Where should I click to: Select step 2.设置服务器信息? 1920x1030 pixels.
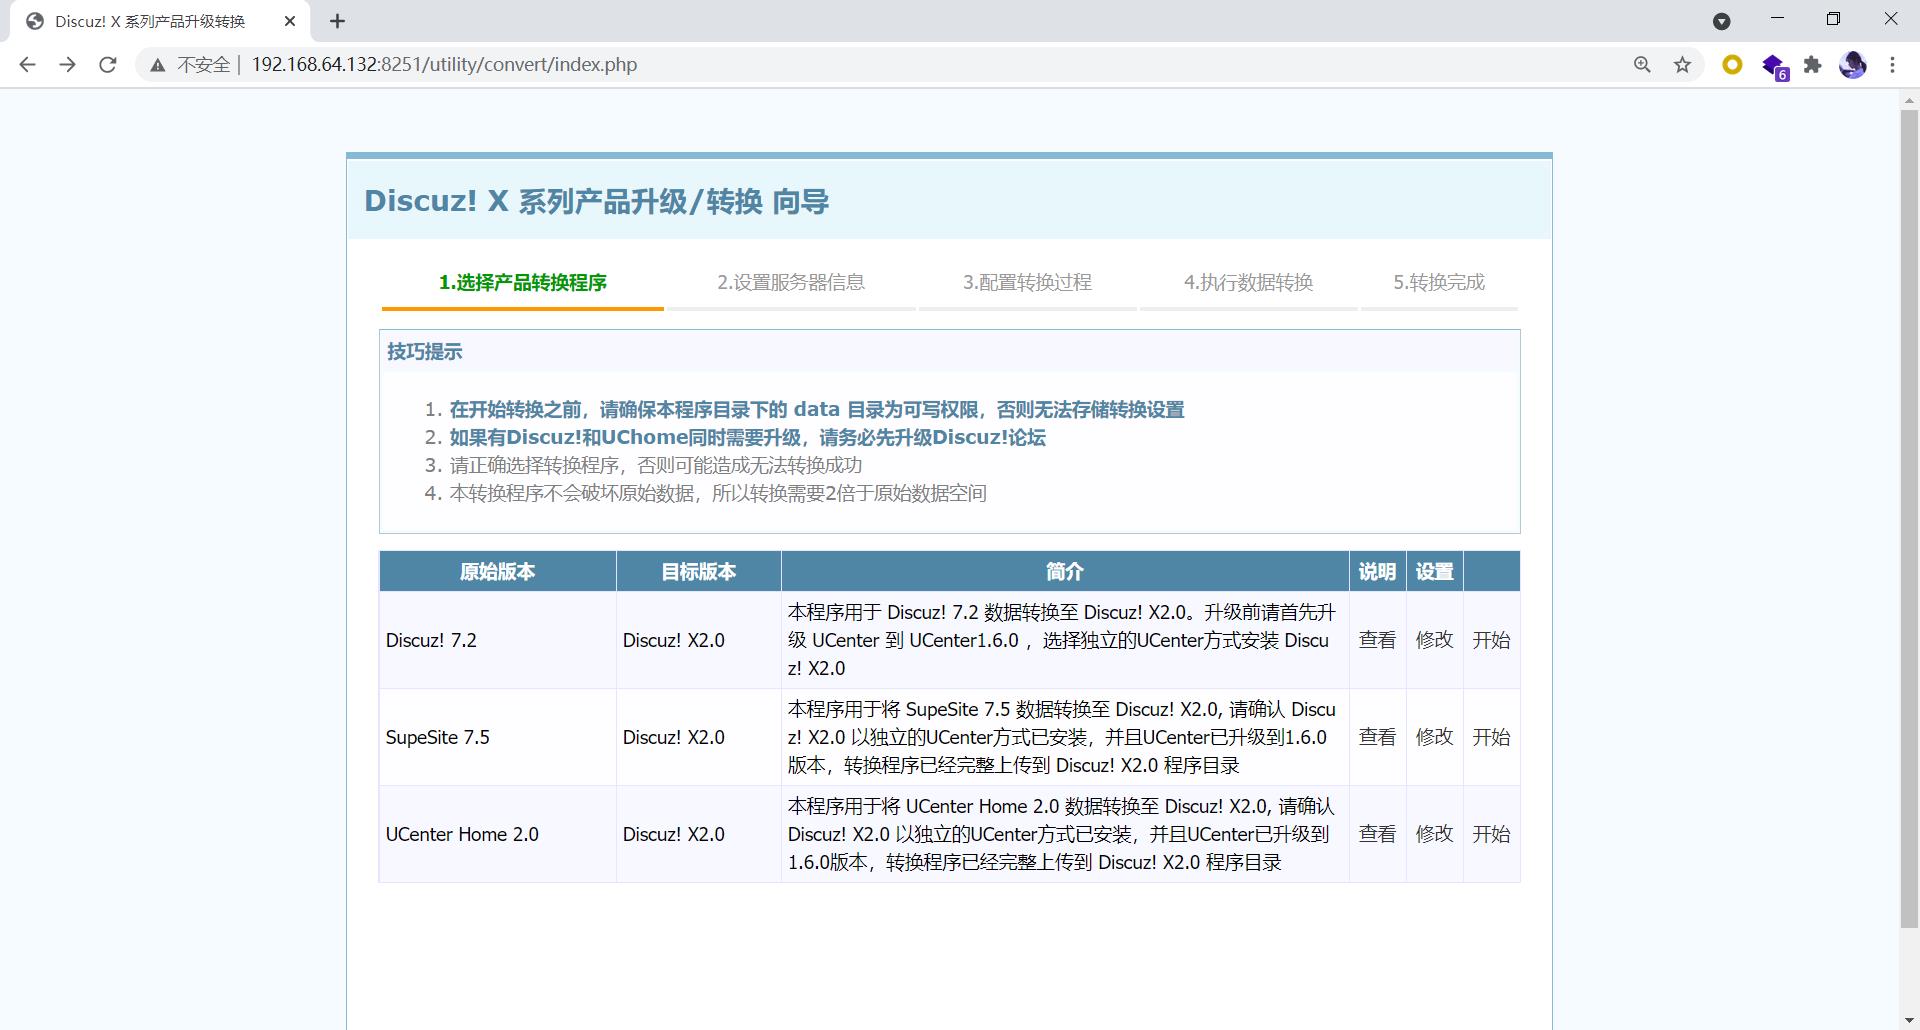(790, 283)
